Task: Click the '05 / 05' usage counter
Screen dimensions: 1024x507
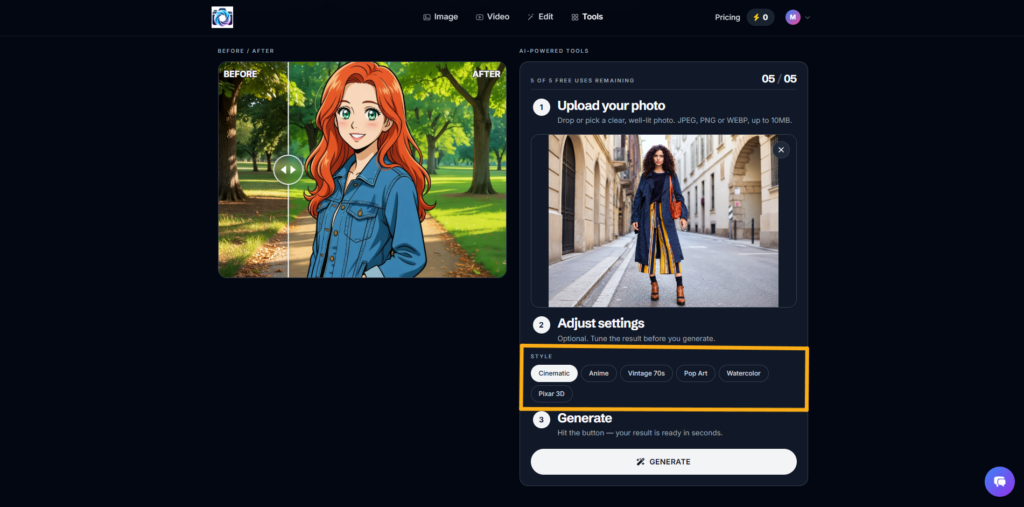Action: pos(779,79)
